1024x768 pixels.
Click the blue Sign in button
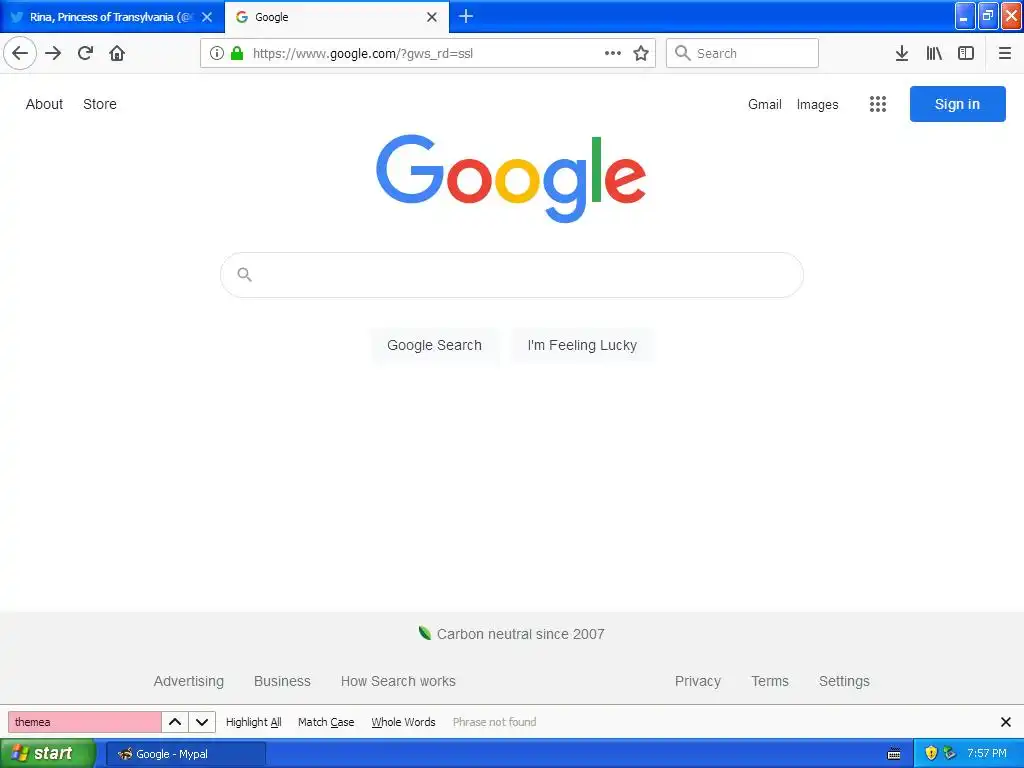point(957,104)
